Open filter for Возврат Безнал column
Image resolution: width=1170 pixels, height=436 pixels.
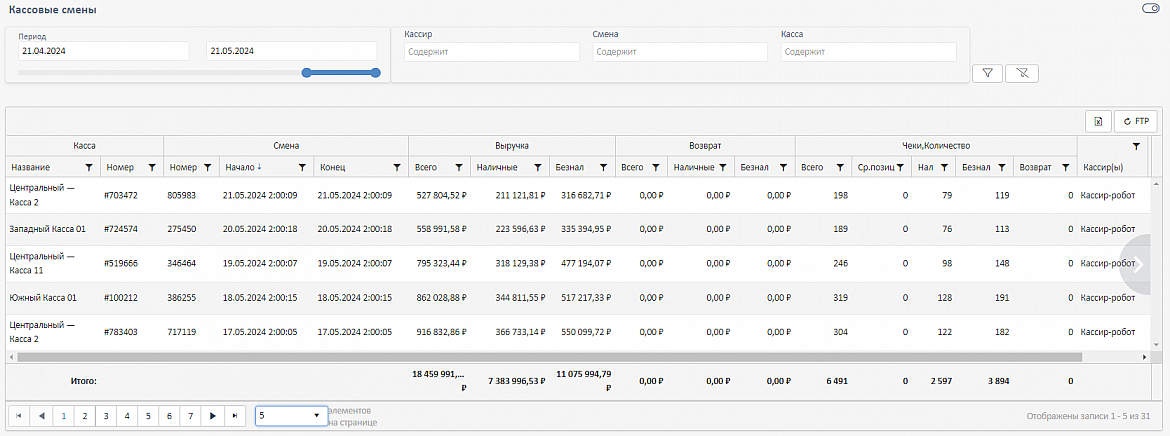[783, 168]
